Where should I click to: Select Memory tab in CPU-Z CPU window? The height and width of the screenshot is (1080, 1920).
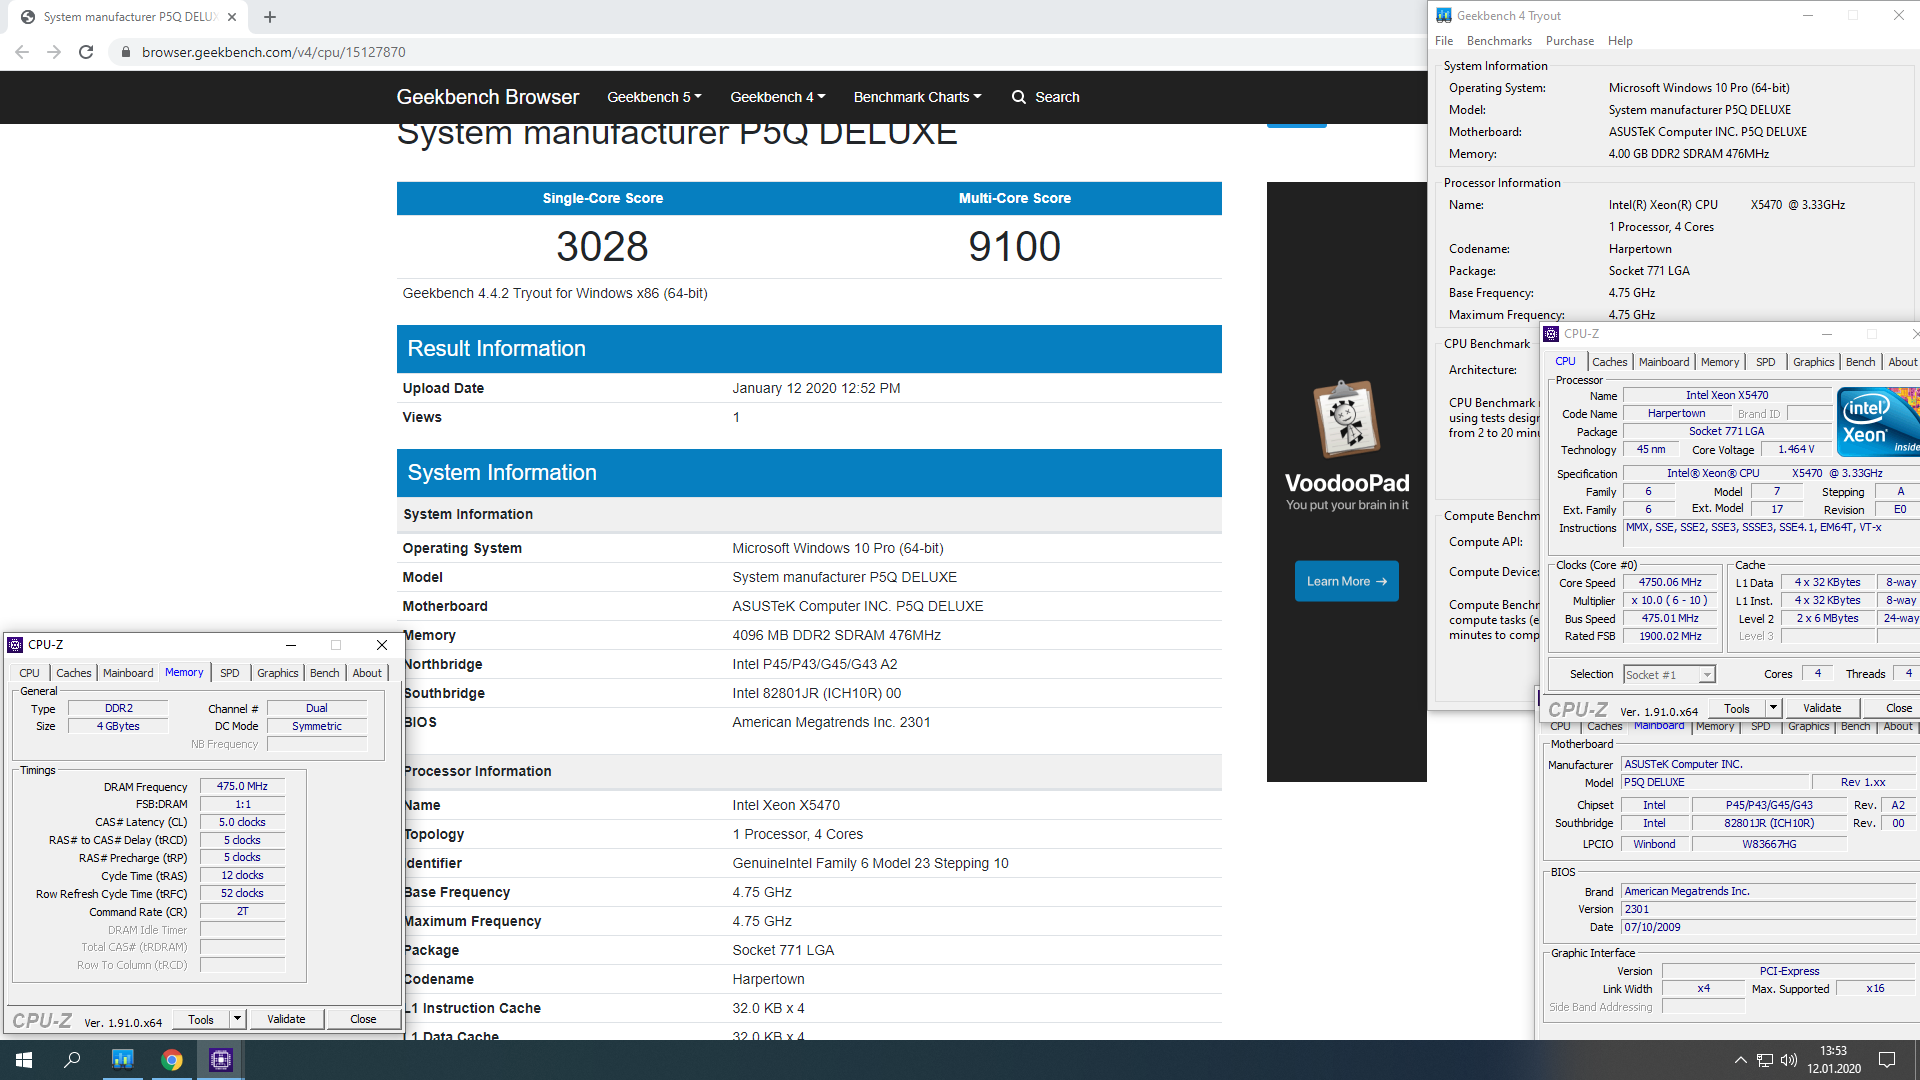tap(1720, 362)
